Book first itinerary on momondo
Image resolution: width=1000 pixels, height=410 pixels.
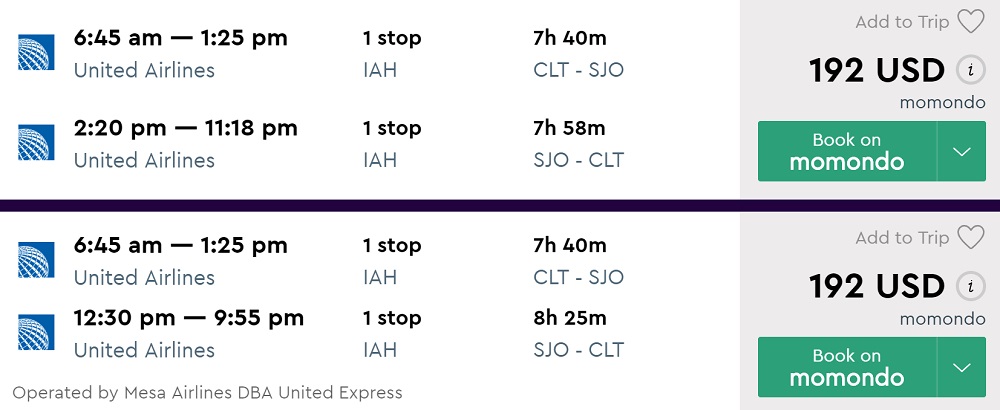[x=846, y=151]
